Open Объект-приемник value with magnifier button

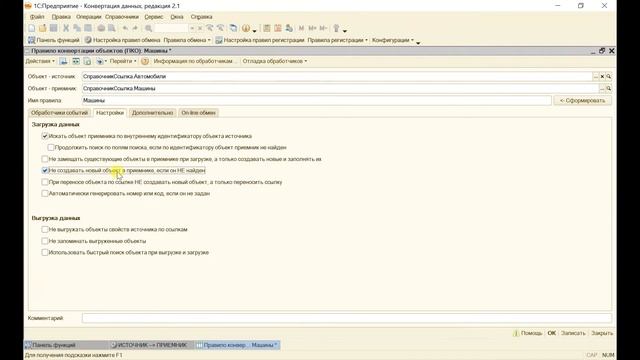609,89
